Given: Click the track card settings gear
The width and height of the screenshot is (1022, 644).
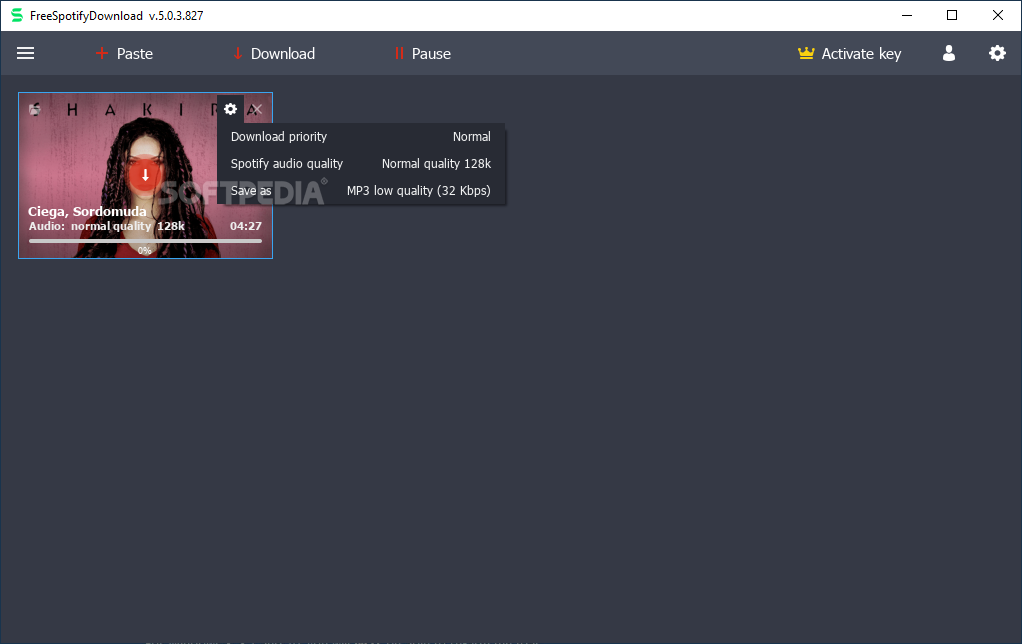Looking at the screenshot, I should point(230,109).
